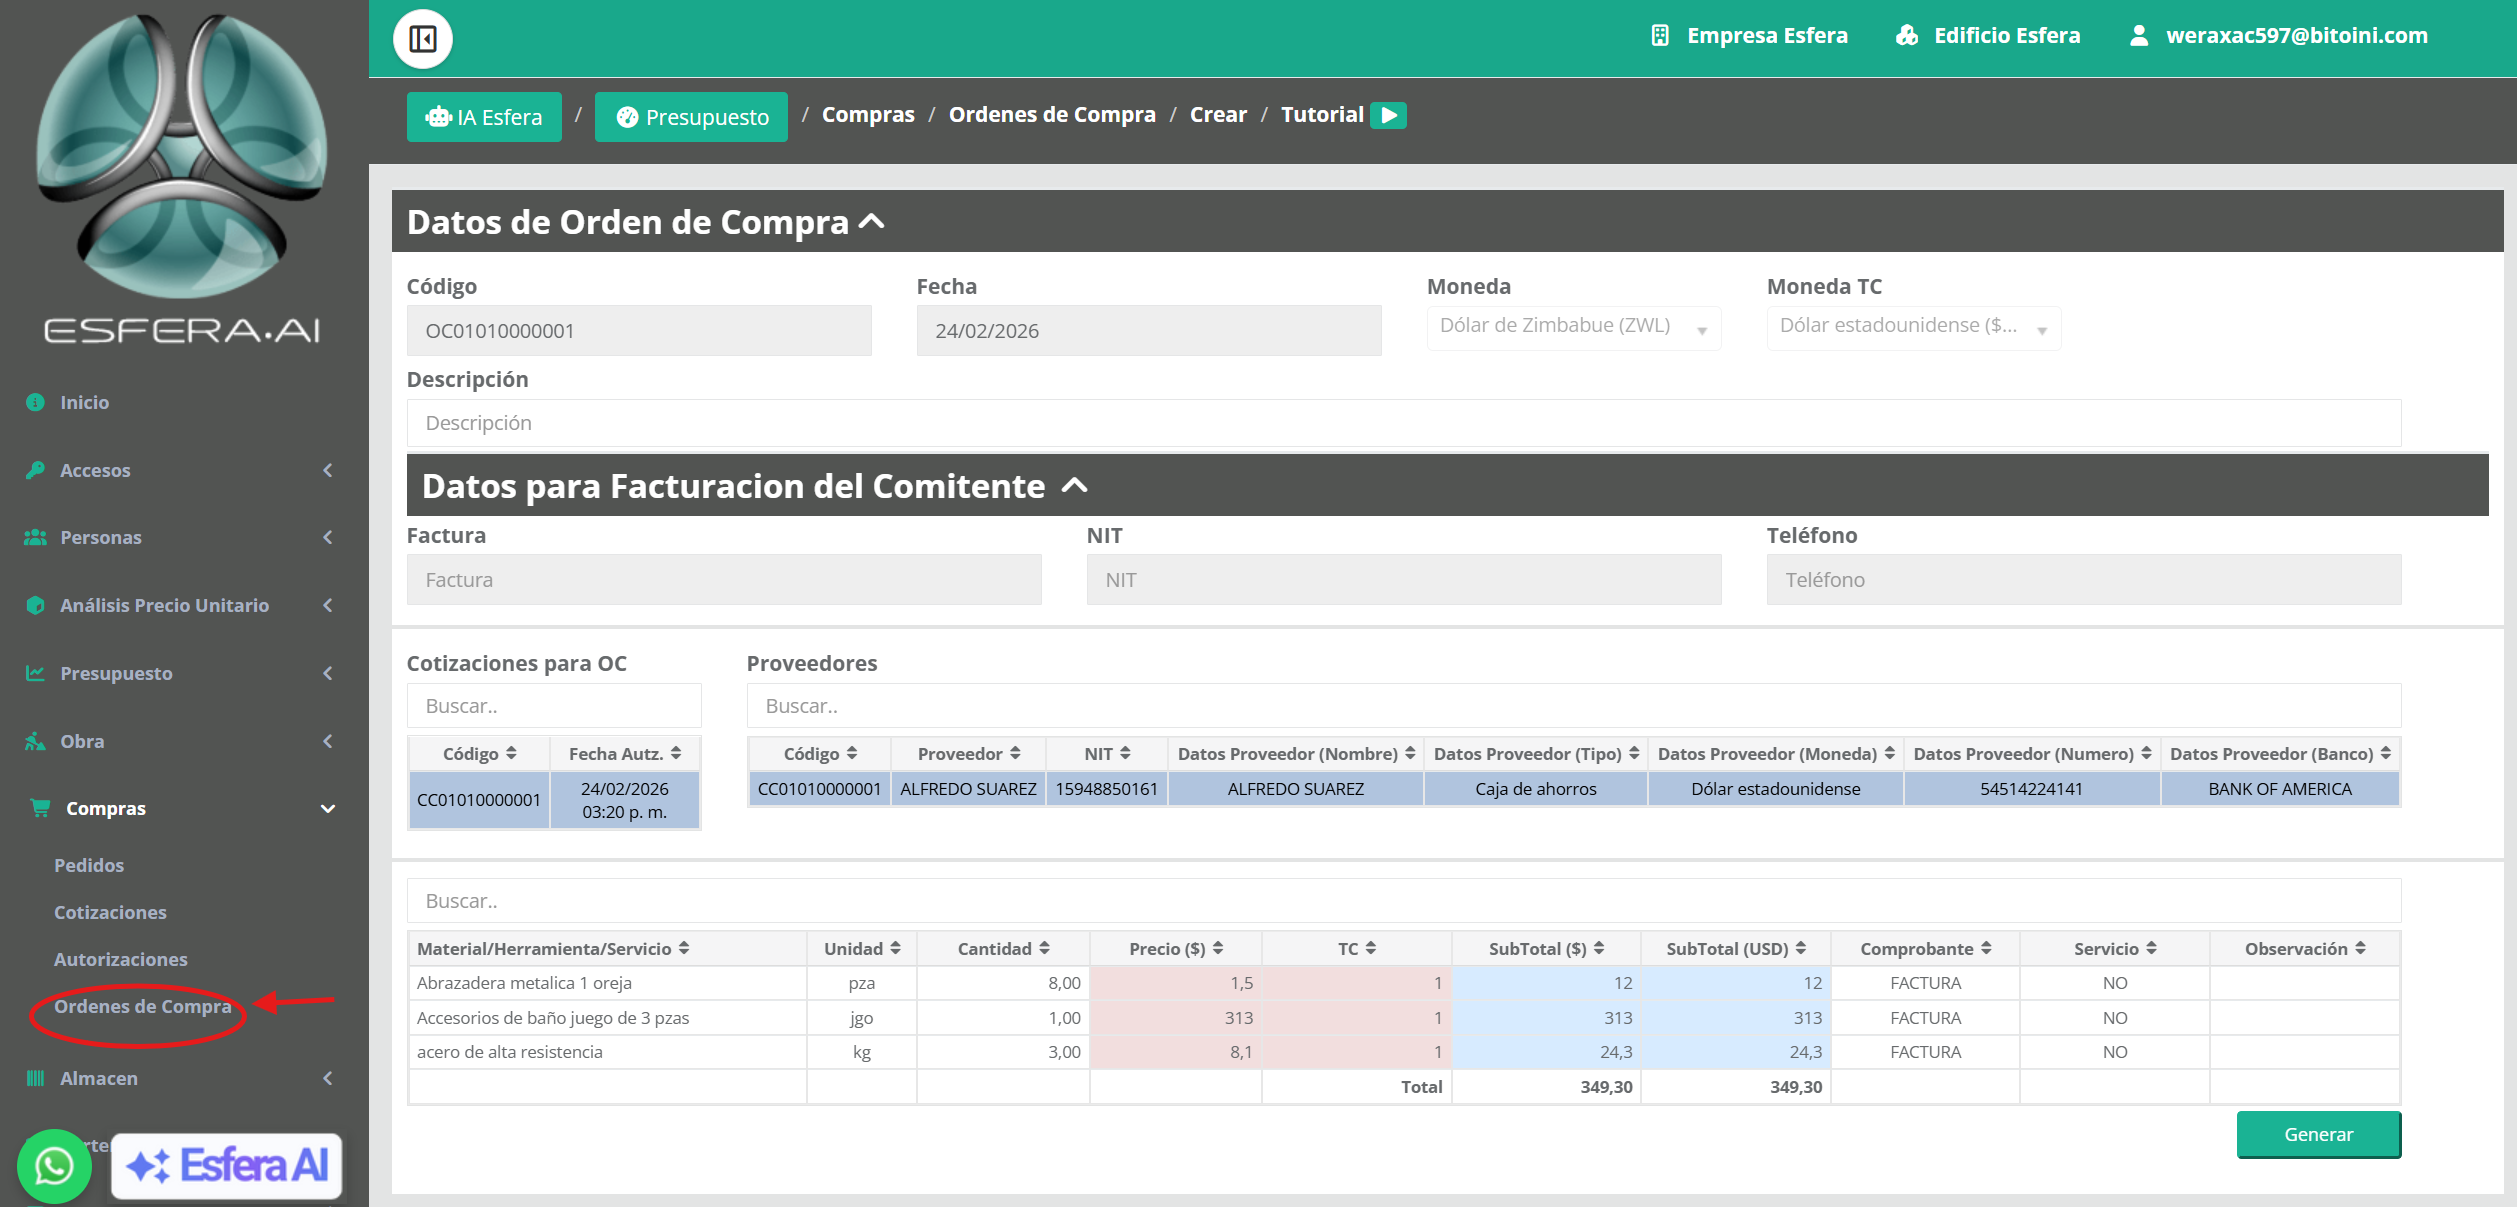This screenshot has width=2517, height=1207.
Task: Expand the Accesos menu chevron
Action: point(328,470)
